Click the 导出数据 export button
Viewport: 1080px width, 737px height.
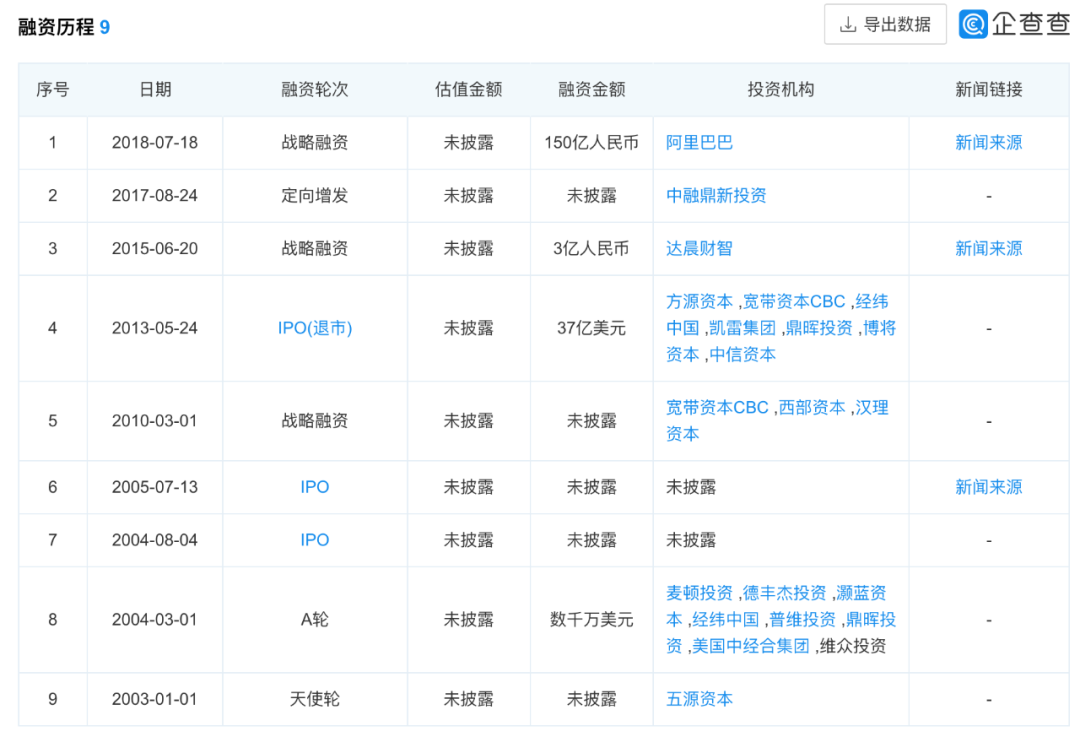(885, 25)
